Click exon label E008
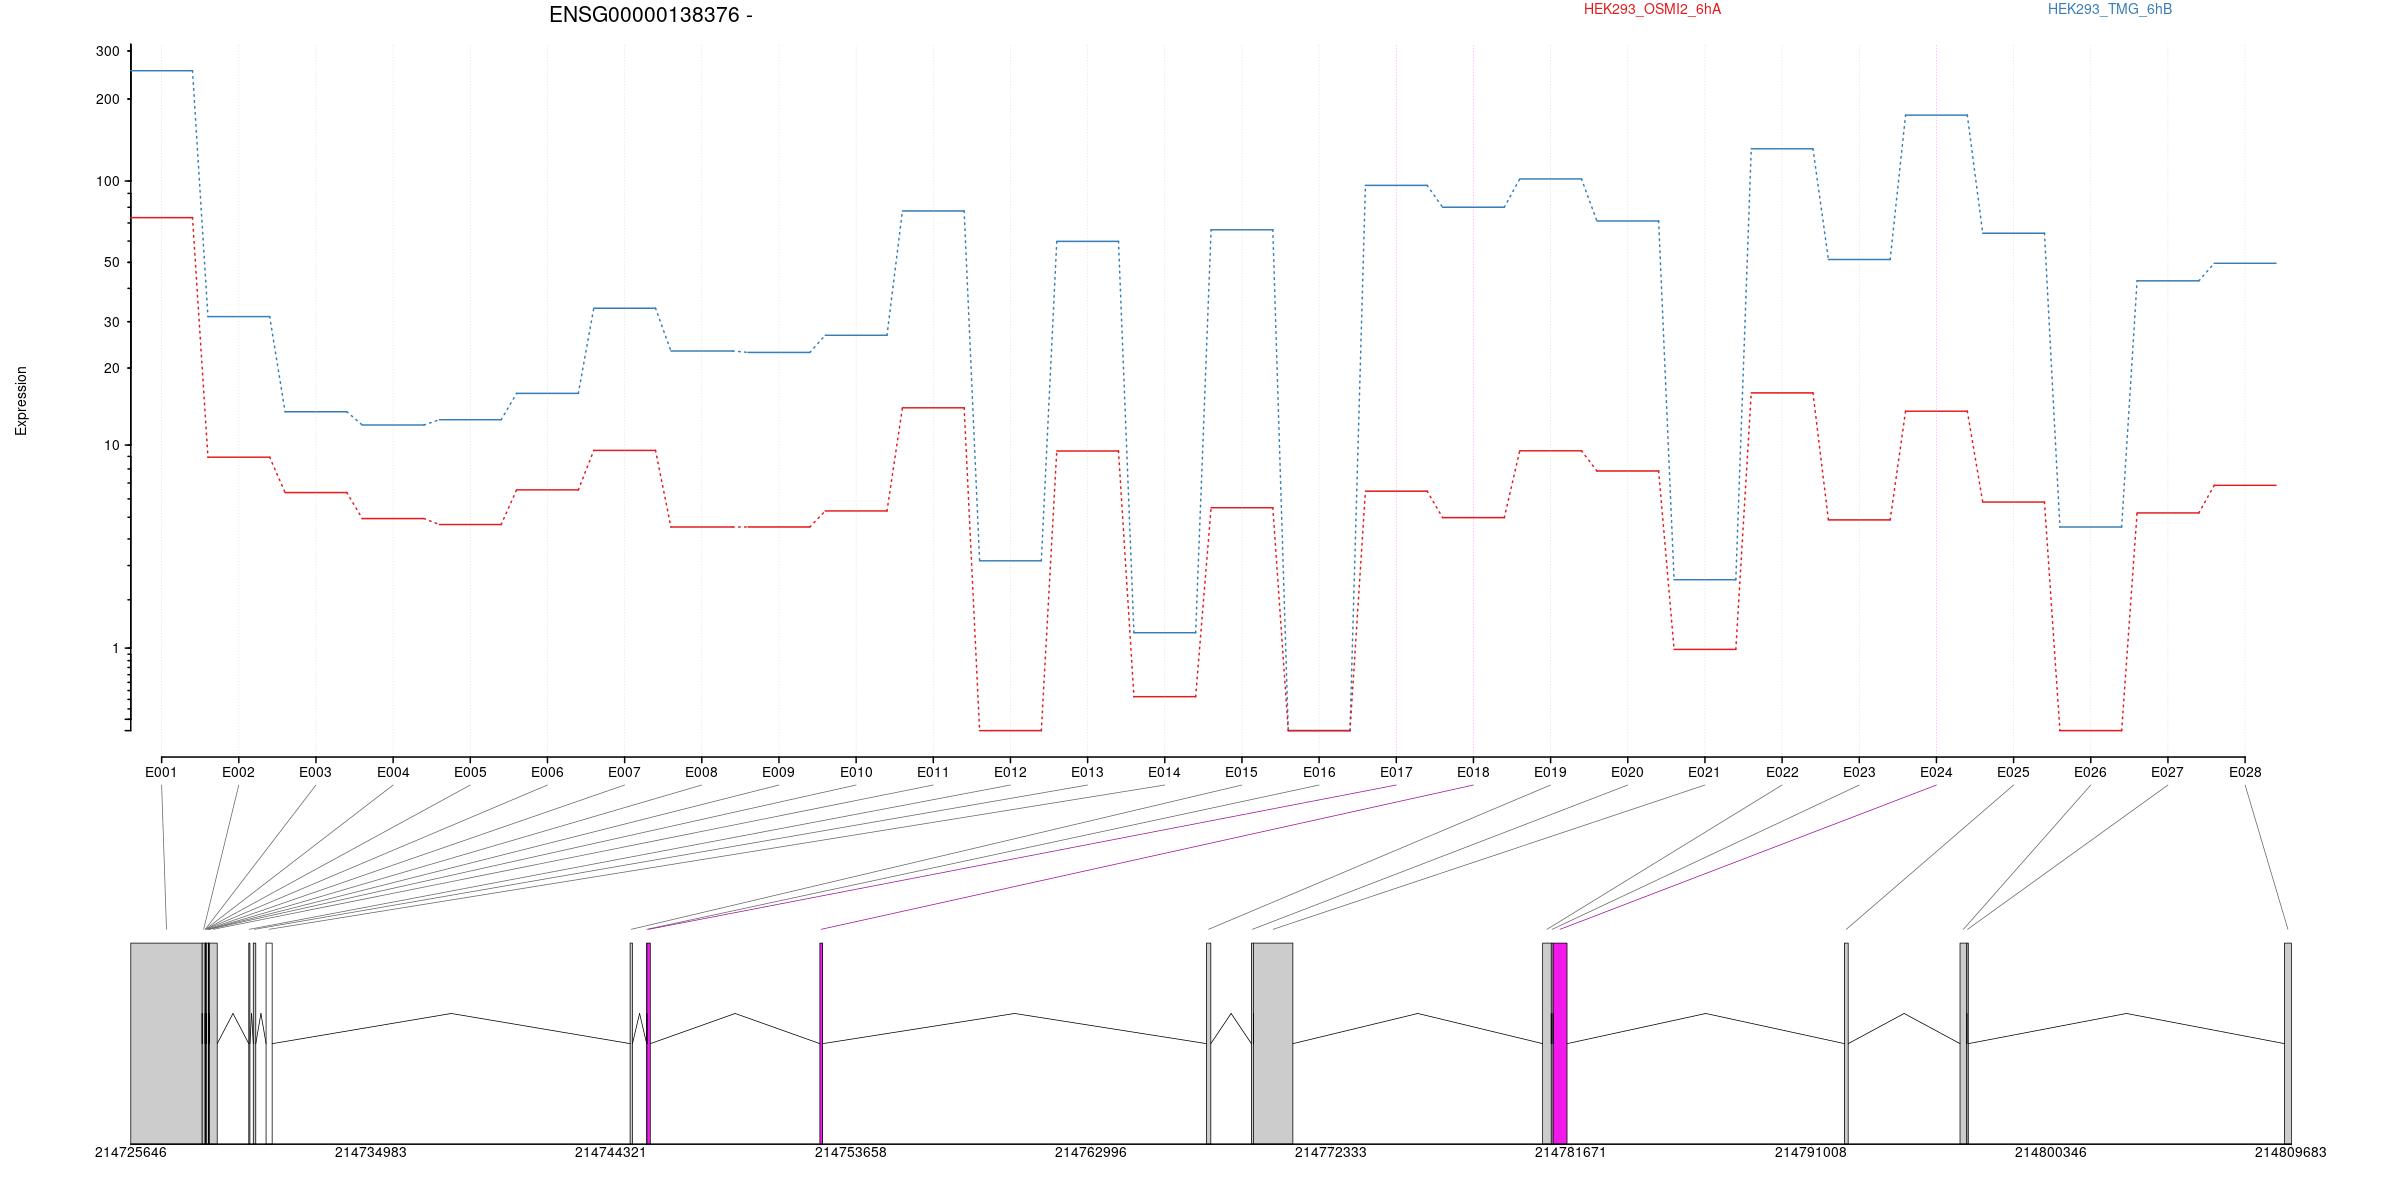Screen dimensions: 2400x1200 (701, 772)
